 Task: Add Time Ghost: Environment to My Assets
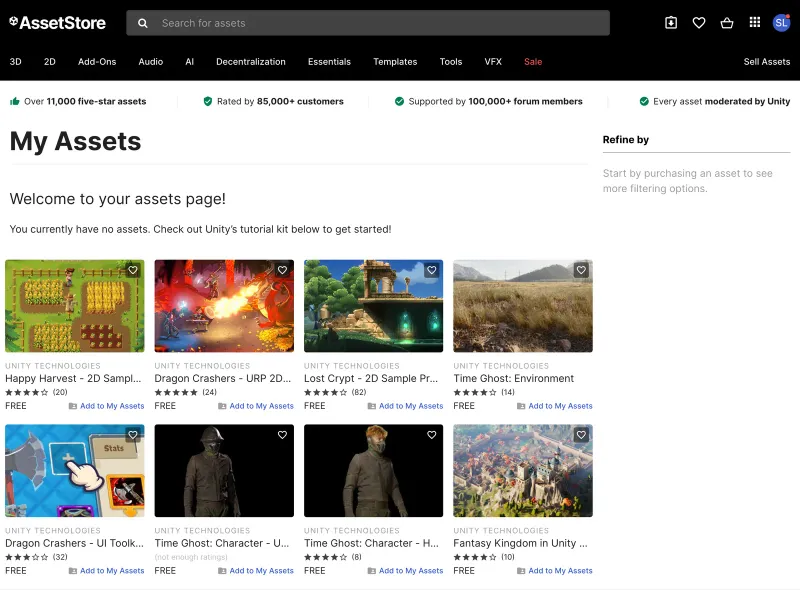pyautogui.click(x=555, y=406)
